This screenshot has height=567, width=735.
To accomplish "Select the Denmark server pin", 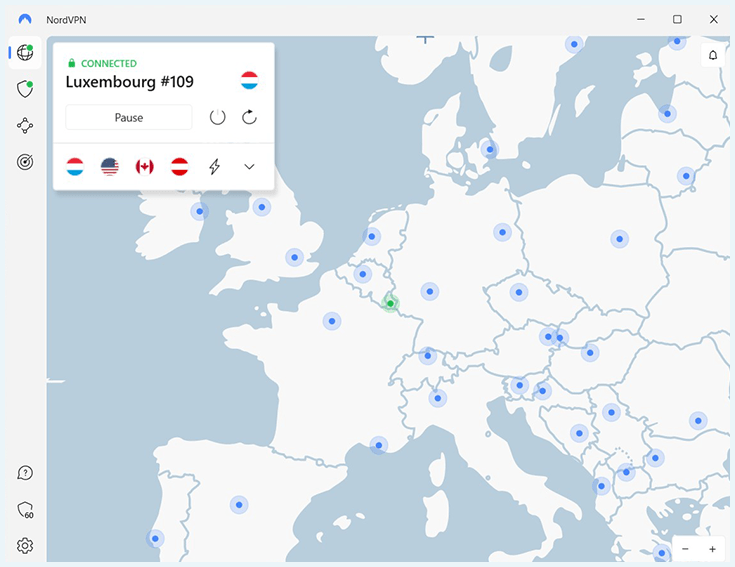I will (x=490, y=149).
